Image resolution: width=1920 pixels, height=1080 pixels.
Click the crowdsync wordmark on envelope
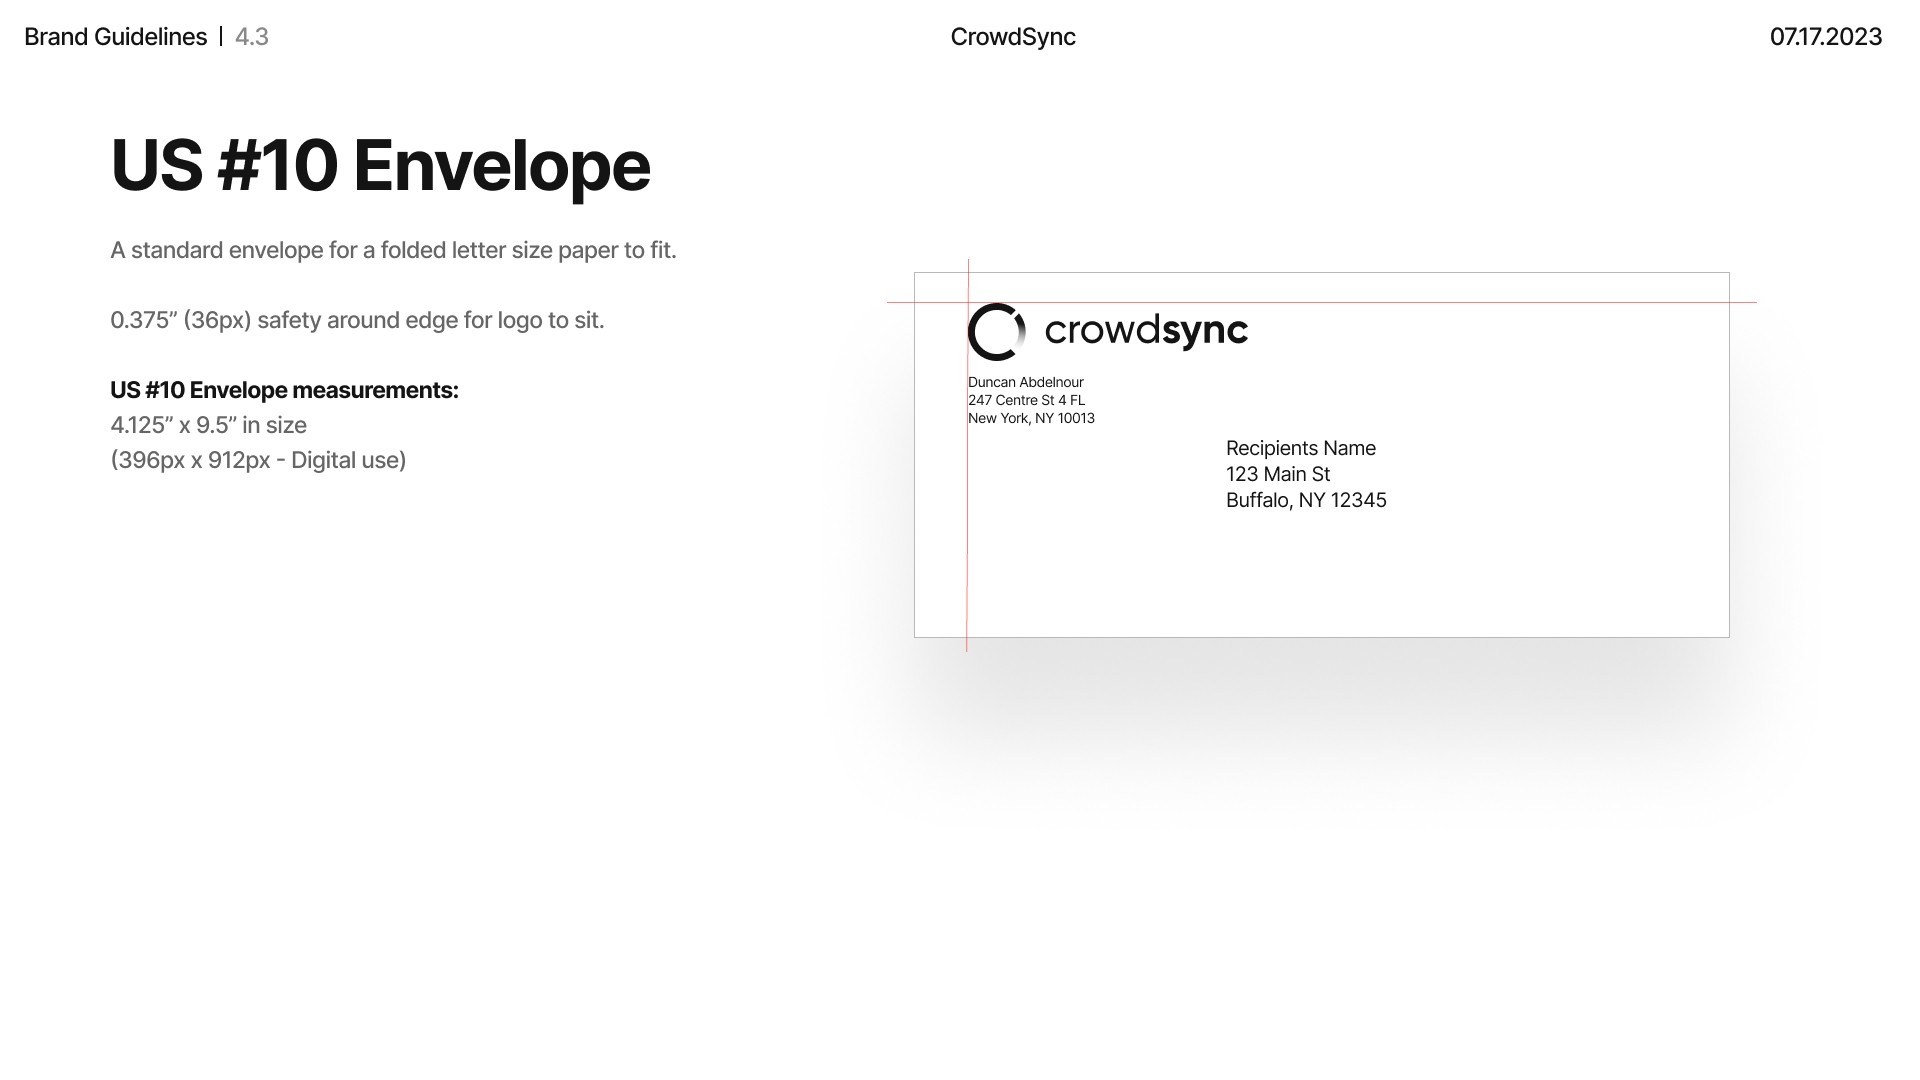click(1146, 331)
